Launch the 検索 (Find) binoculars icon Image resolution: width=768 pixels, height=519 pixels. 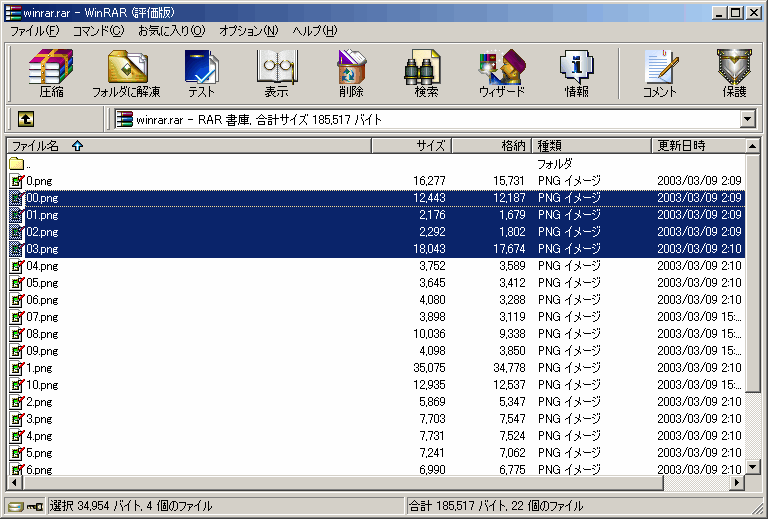pos(426,73)
